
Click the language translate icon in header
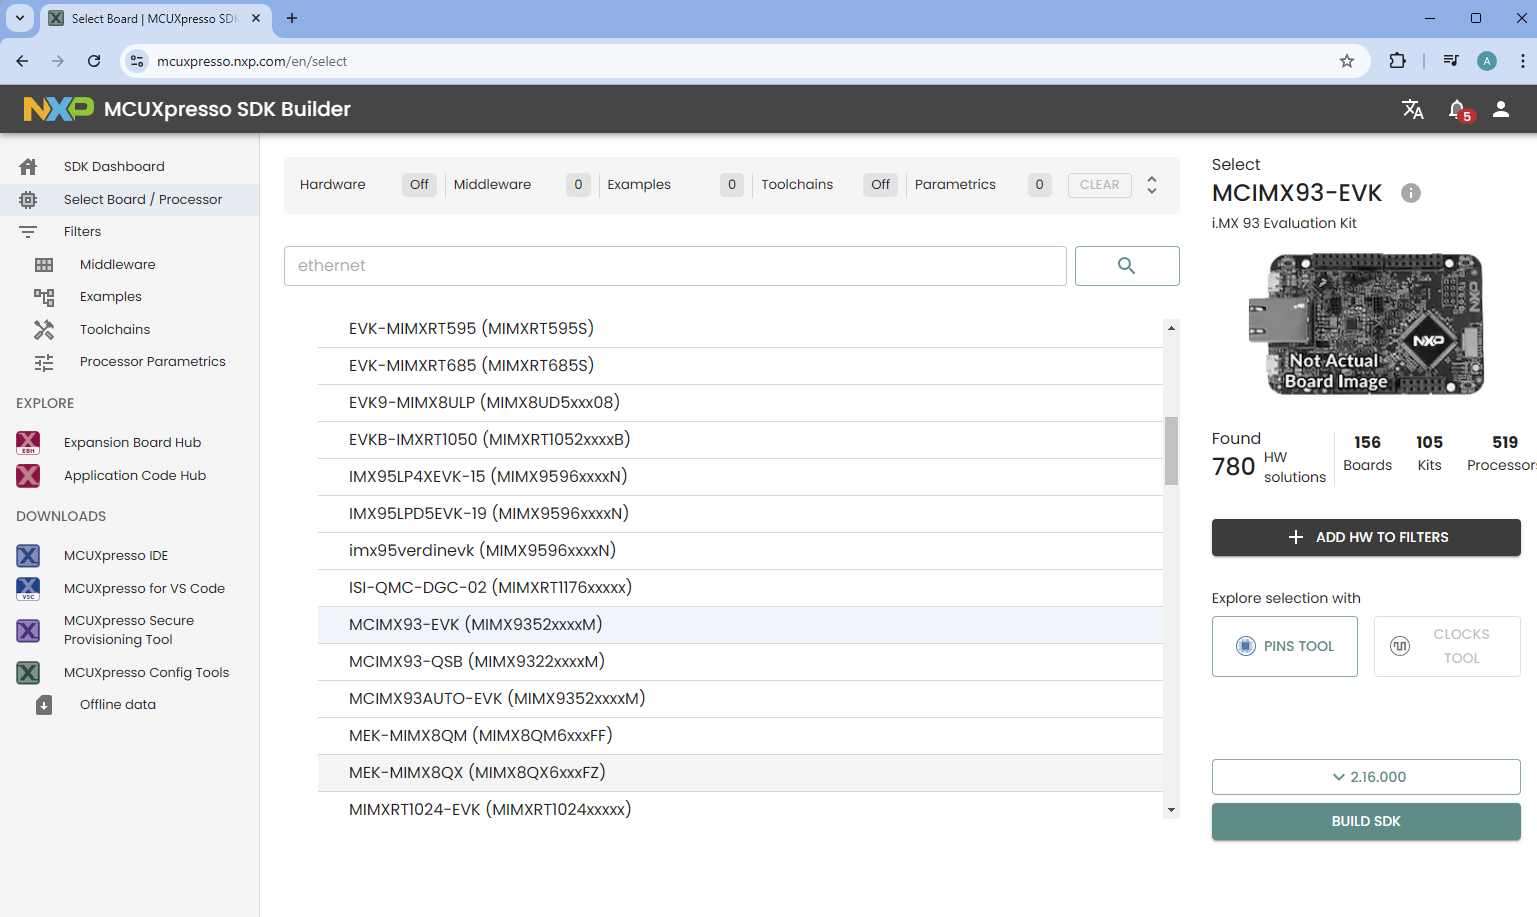point(1412,109)
